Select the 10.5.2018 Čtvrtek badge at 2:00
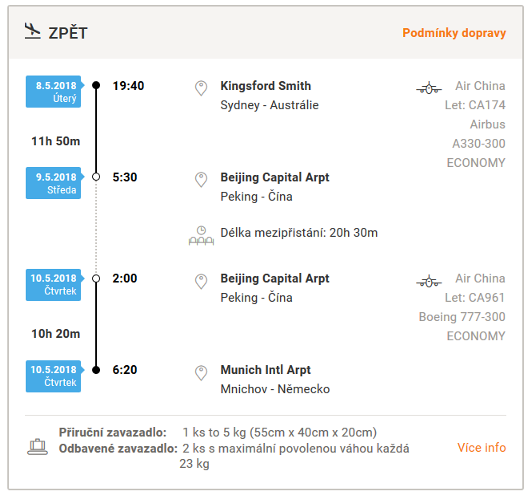531x494 pixels. tap(55, 285)
